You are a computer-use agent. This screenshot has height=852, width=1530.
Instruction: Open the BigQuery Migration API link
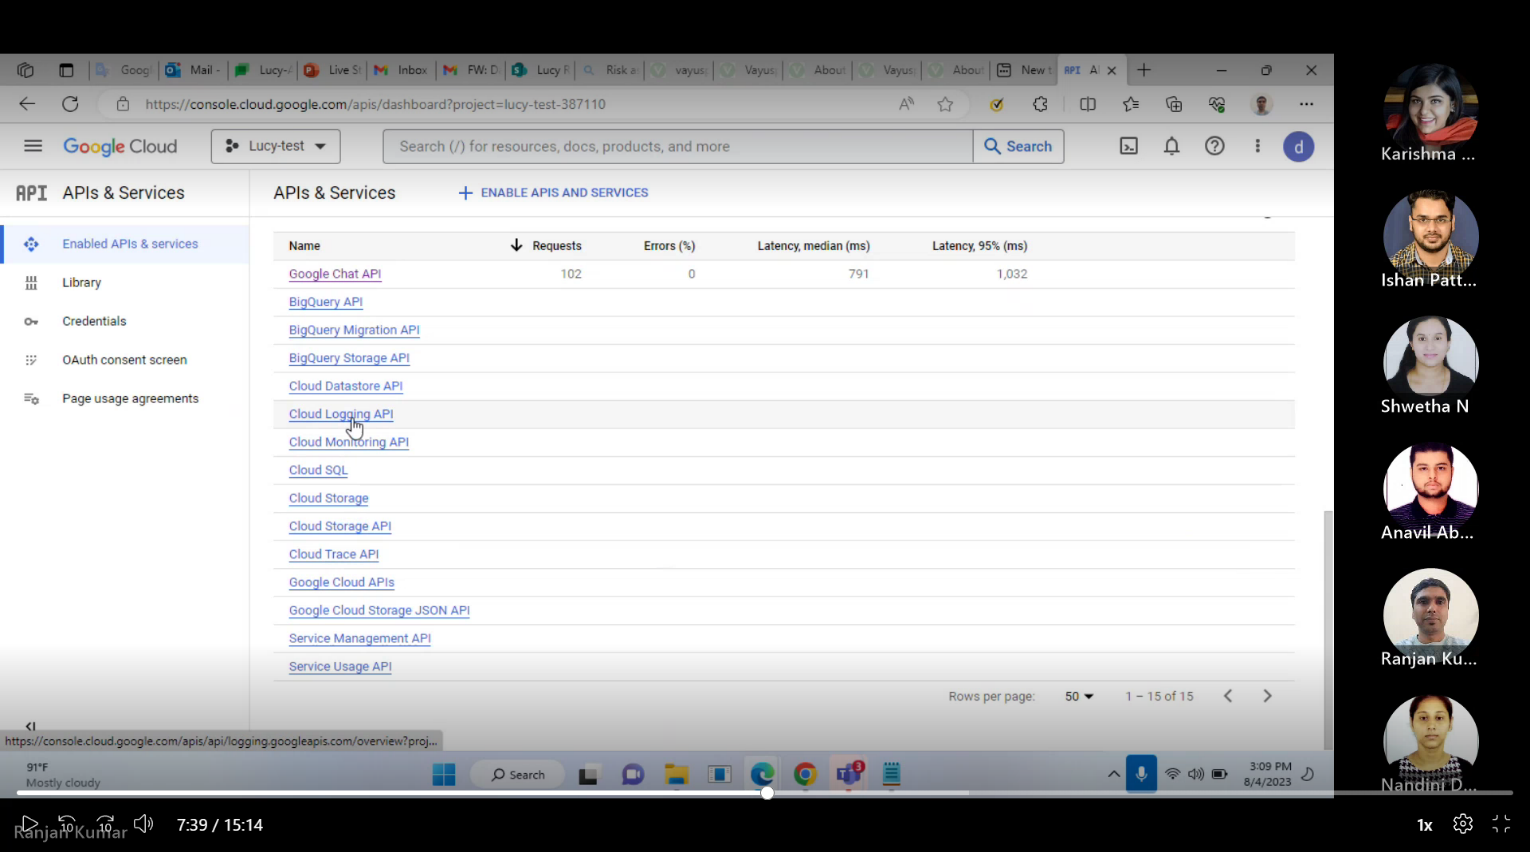coord(354,330)
